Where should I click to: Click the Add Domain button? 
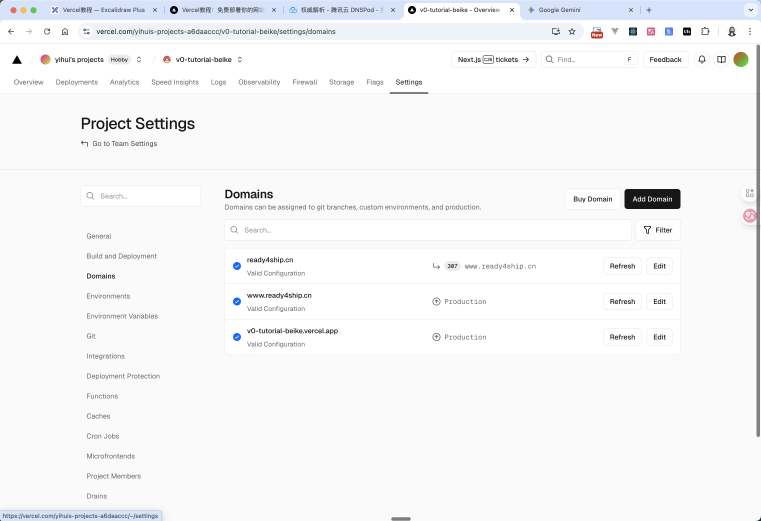(652, 199)
